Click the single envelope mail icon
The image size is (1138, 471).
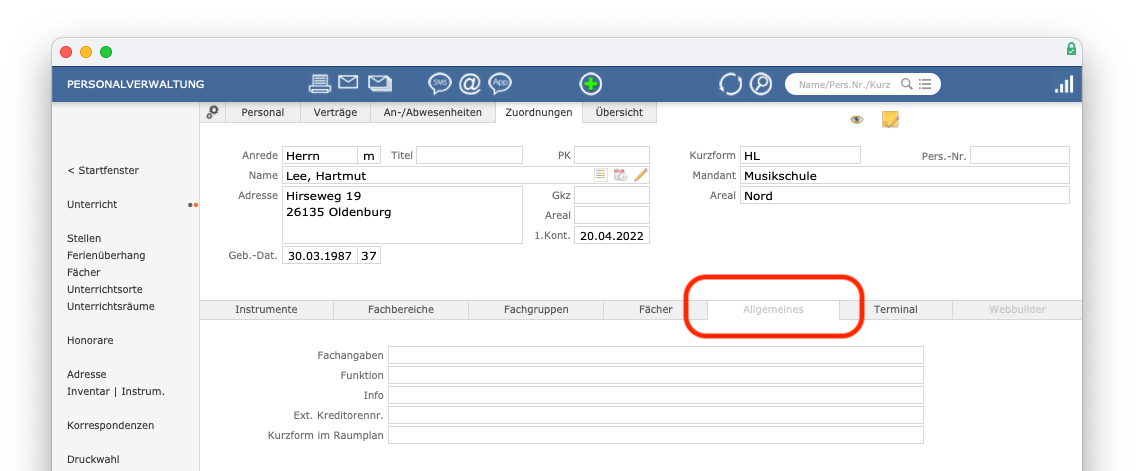pos(348,83)
